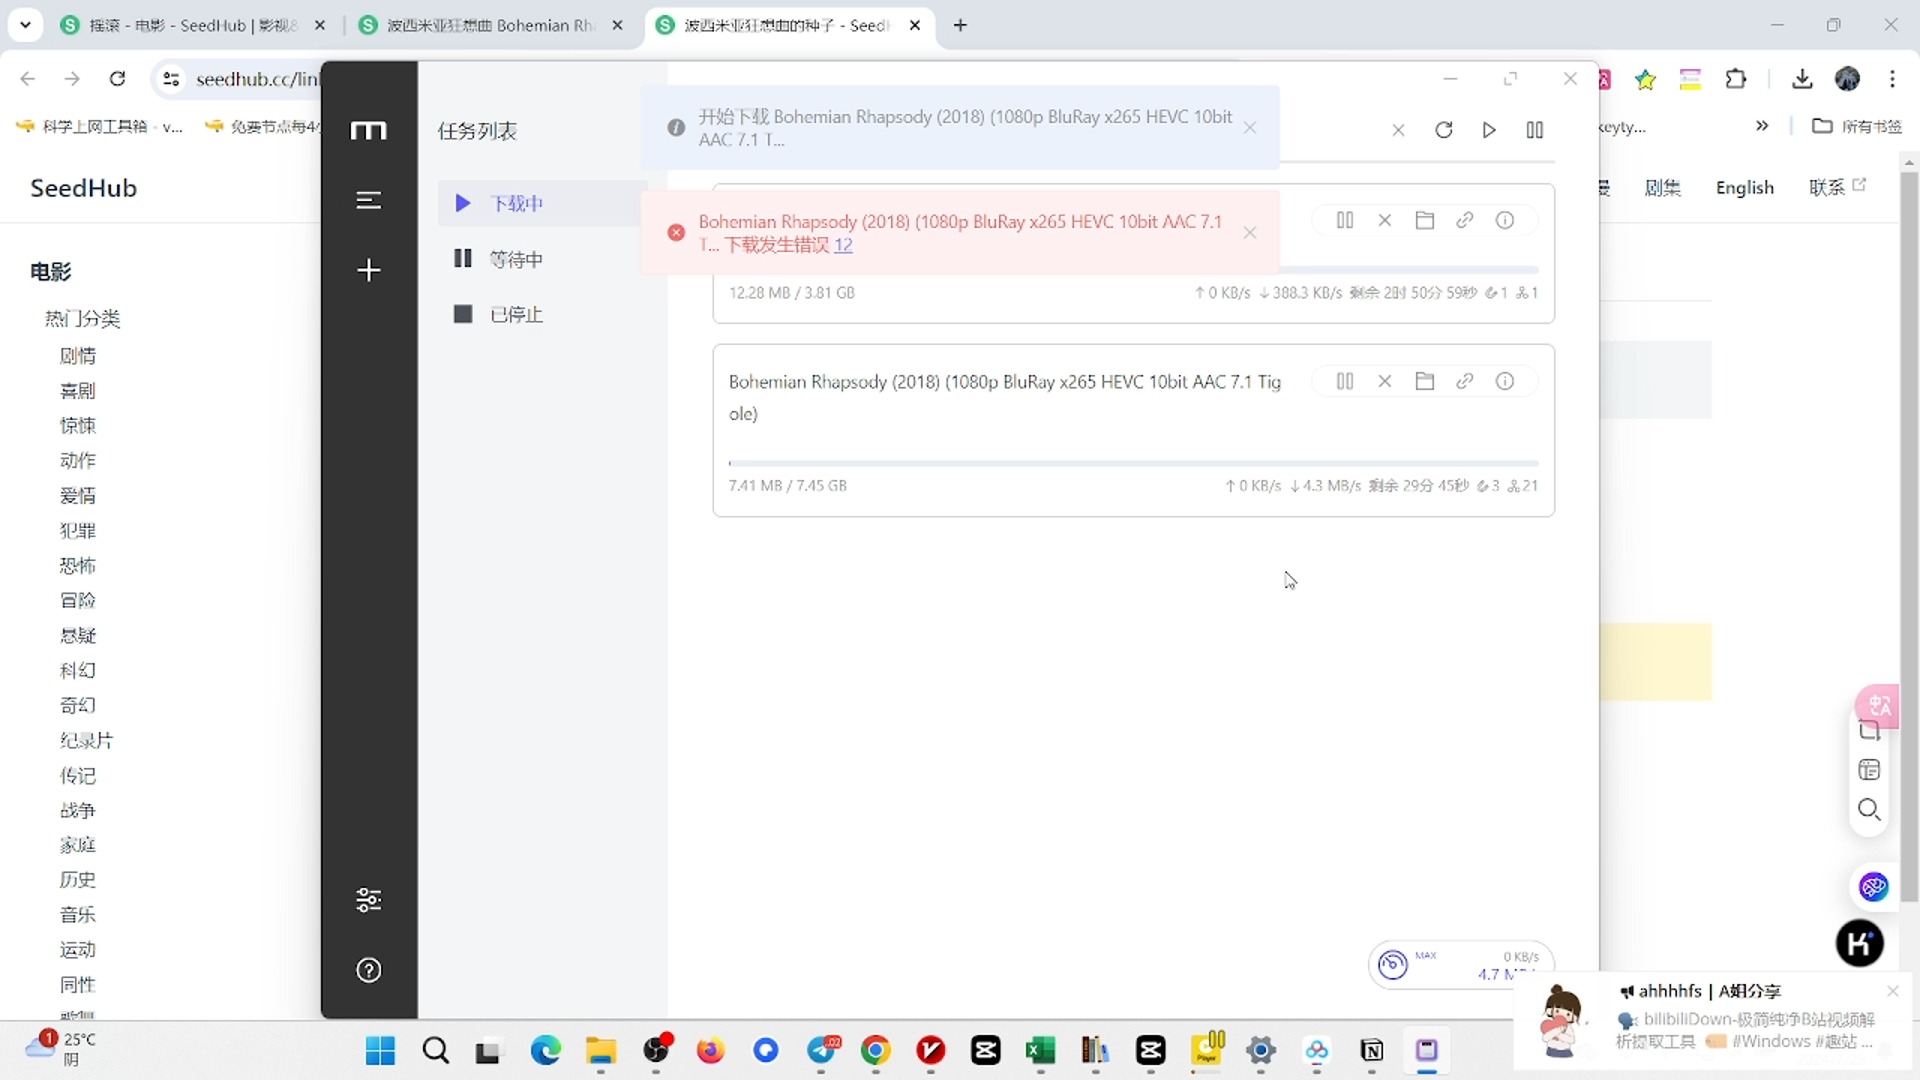
Task: Click the black H floating button
Action: coord(1860,943)
